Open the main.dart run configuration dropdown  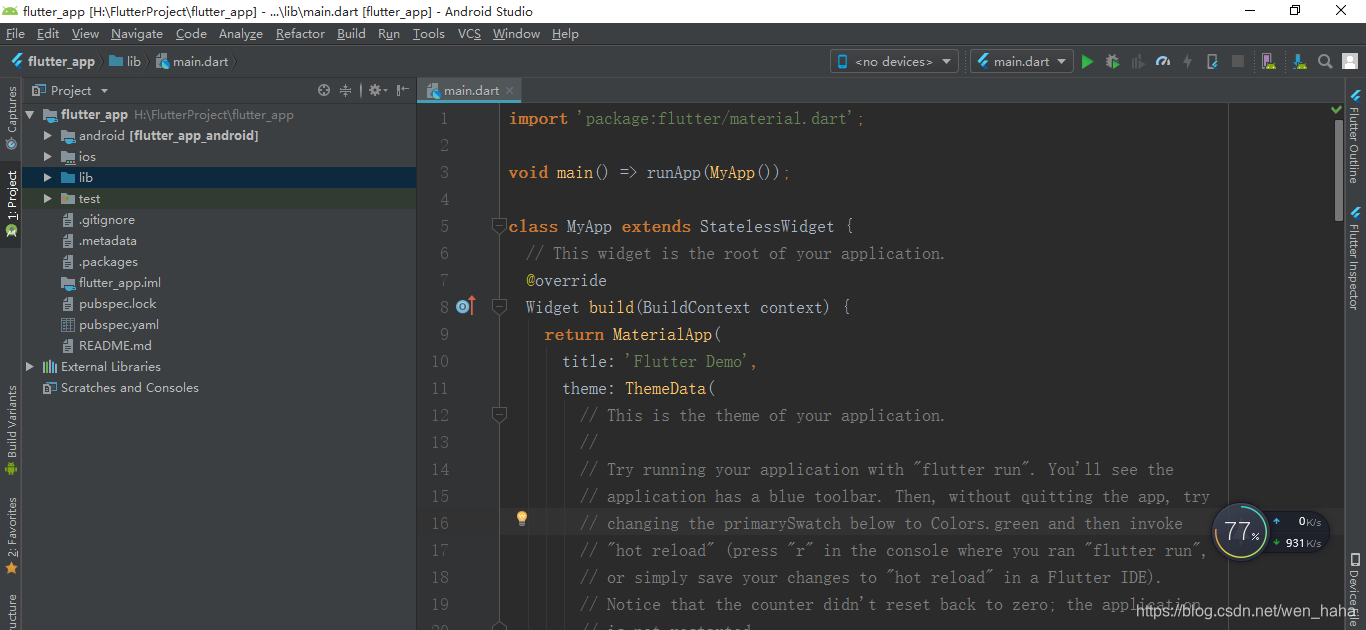1021,61
